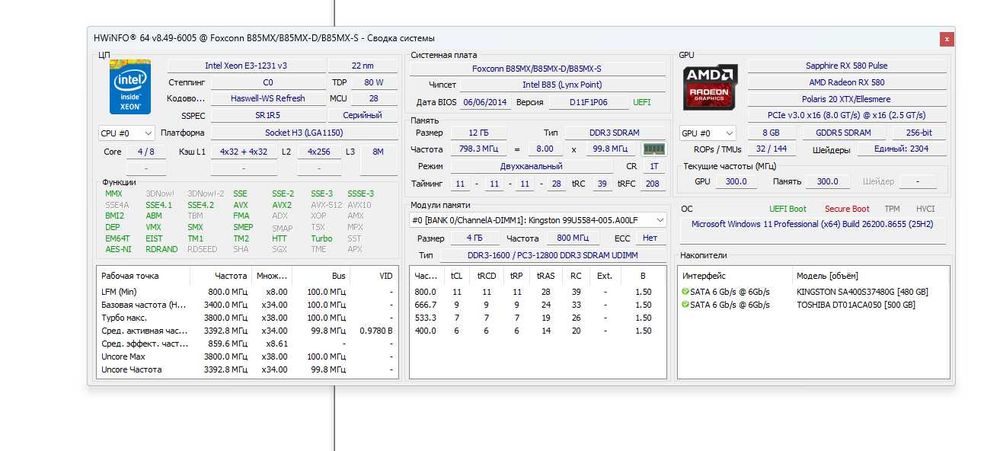Open the CPU #0 selector dropdown

click(126, 133)
